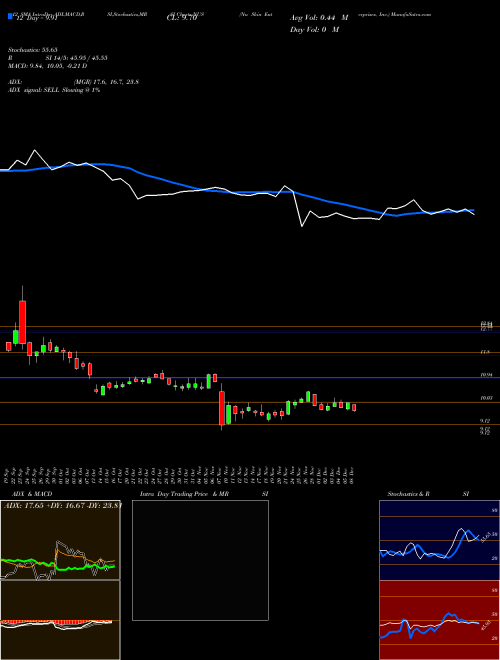500x660 pixels.
Task: Click 'RSI 14/3: 45.95 / 45.33' text
Action: 58,58
